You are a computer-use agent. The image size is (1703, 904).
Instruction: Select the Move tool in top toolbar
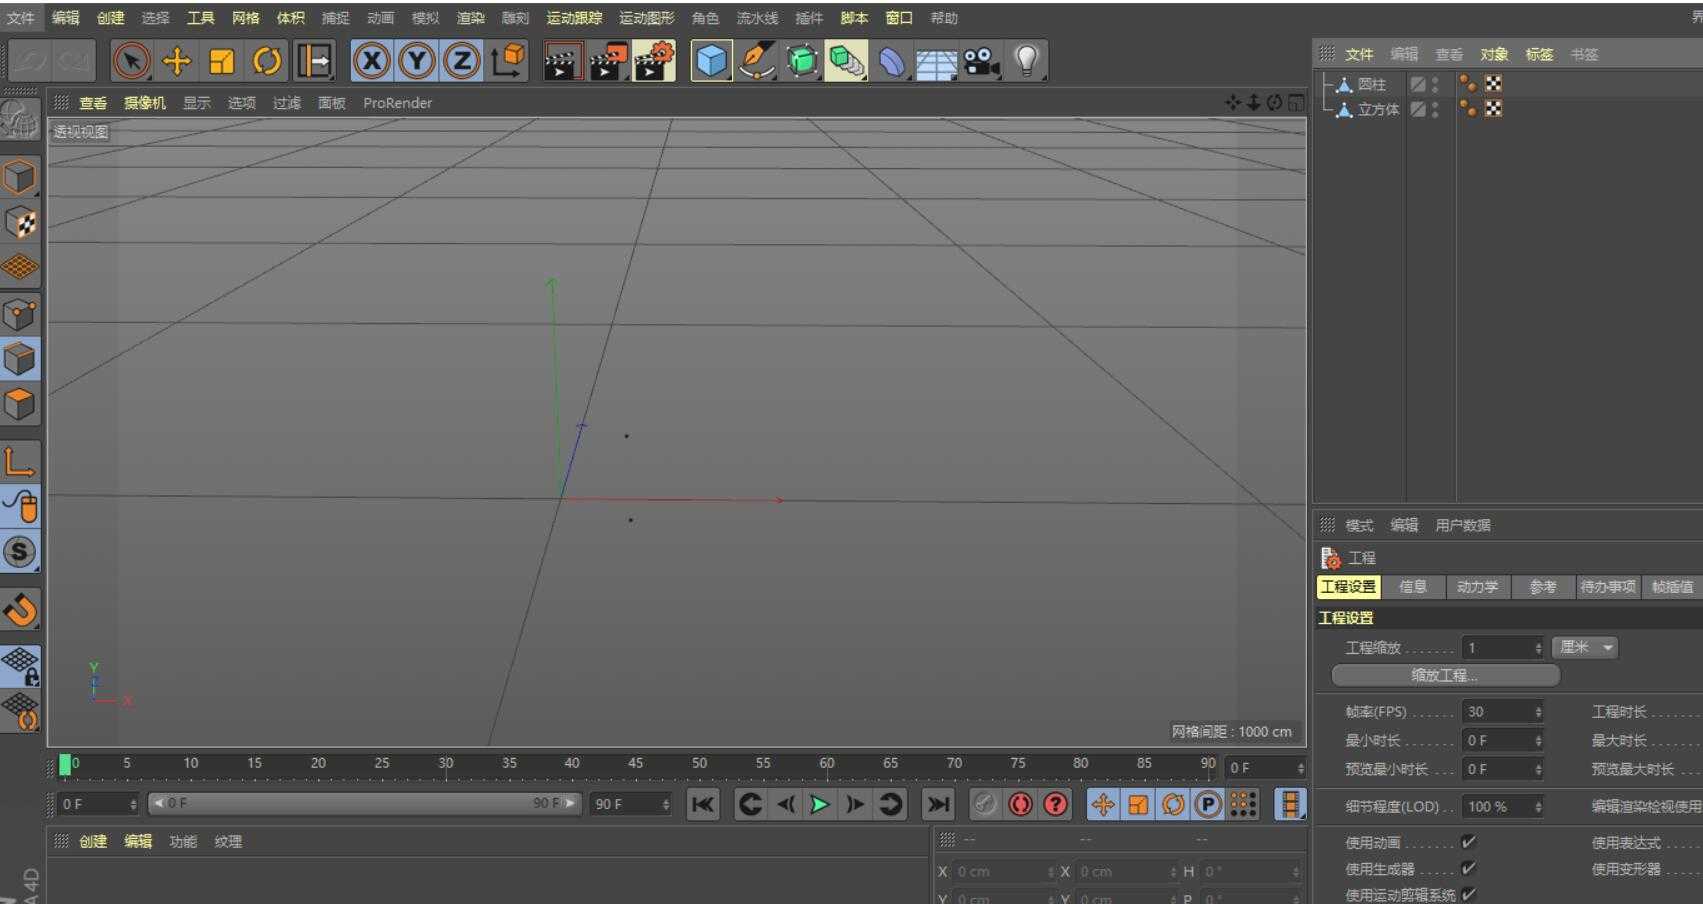(177, 62)
